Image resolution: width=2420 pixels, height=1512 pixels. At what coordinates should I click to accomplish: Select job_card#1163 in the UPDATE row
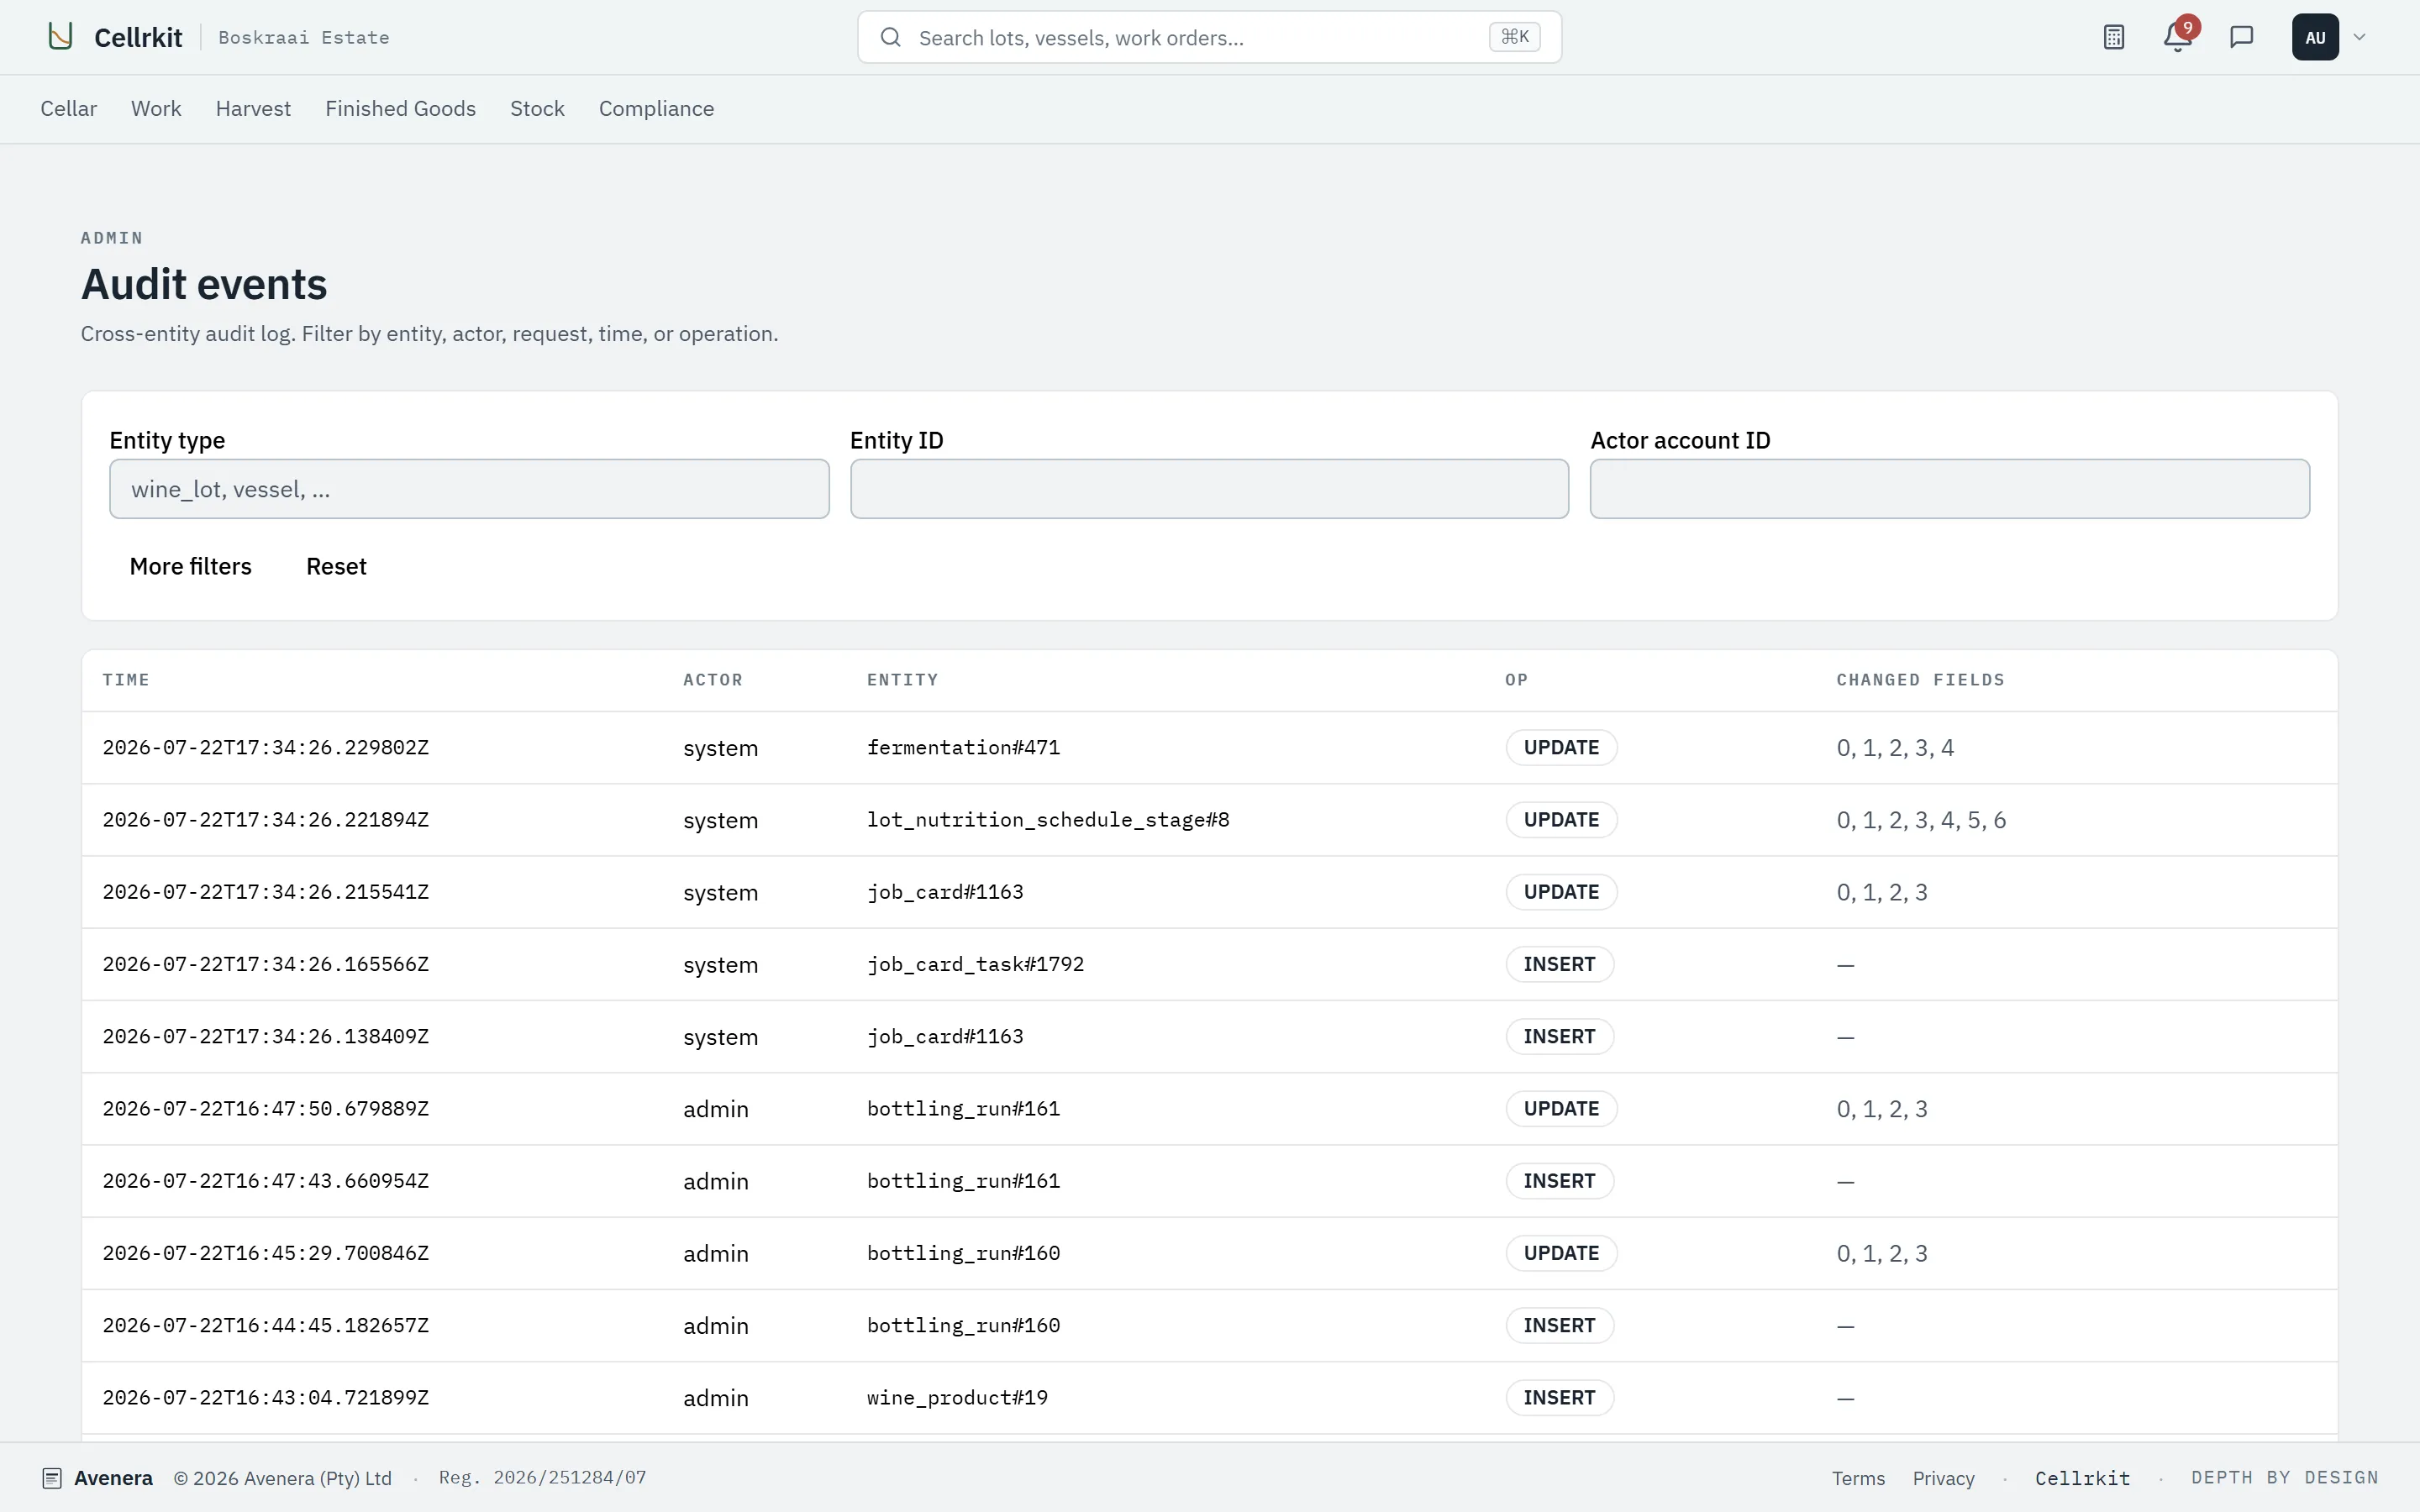[x=945, y=892]
